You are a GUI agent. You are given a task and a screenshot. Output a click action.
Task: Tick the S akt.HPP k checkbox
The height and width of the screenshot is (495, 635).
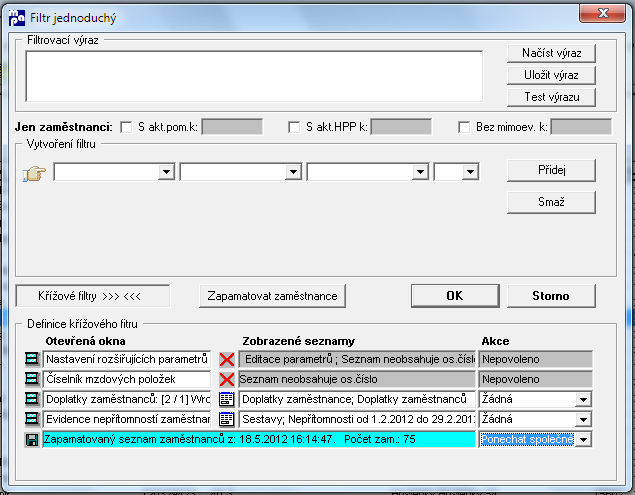294,127
